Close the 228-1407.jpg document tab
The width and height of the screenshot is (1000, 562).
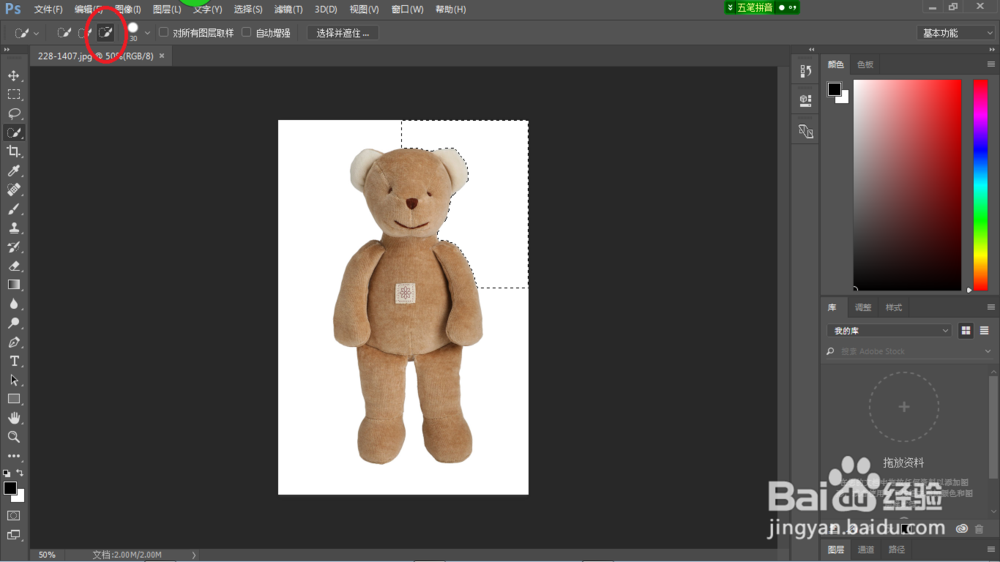click(162, 56)
